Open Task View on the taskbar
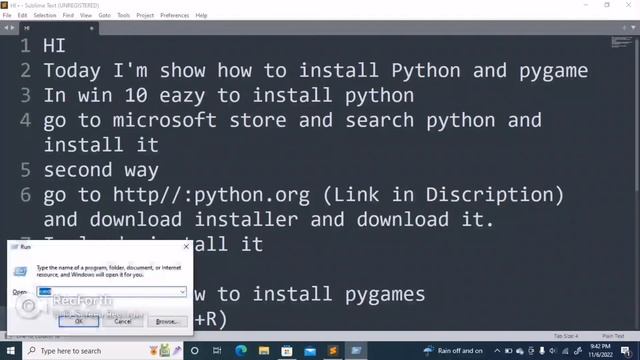640x360 pixels. (217, 351)
